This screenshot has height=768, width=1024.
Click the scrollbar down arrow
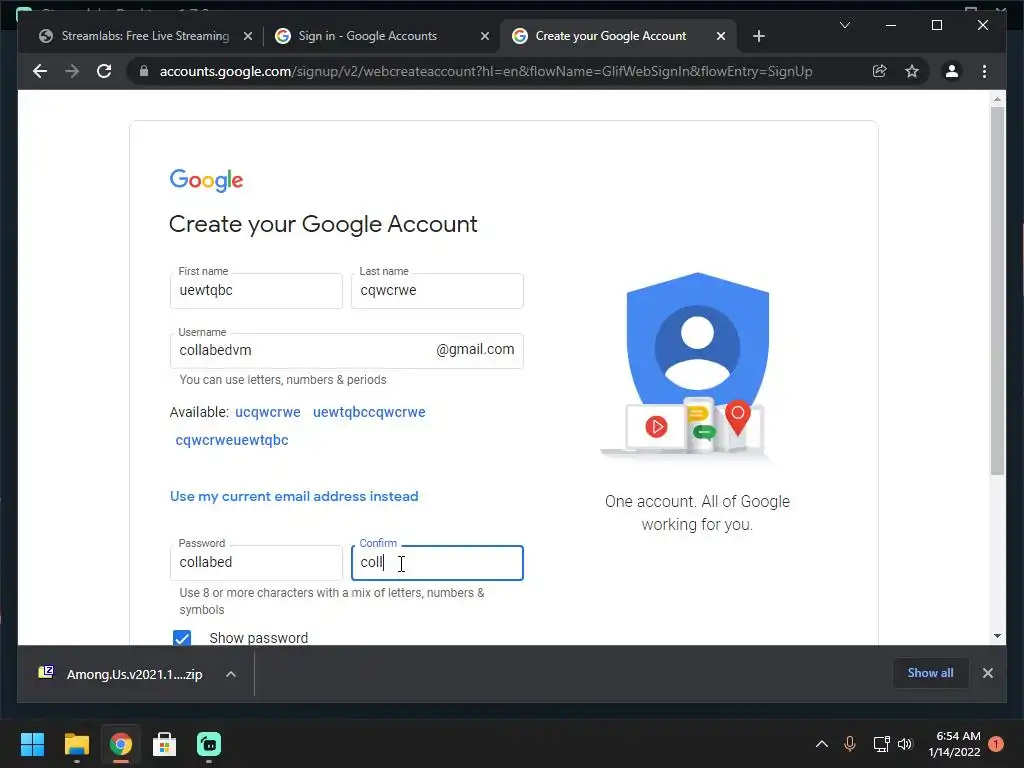[x=997, y=635]
